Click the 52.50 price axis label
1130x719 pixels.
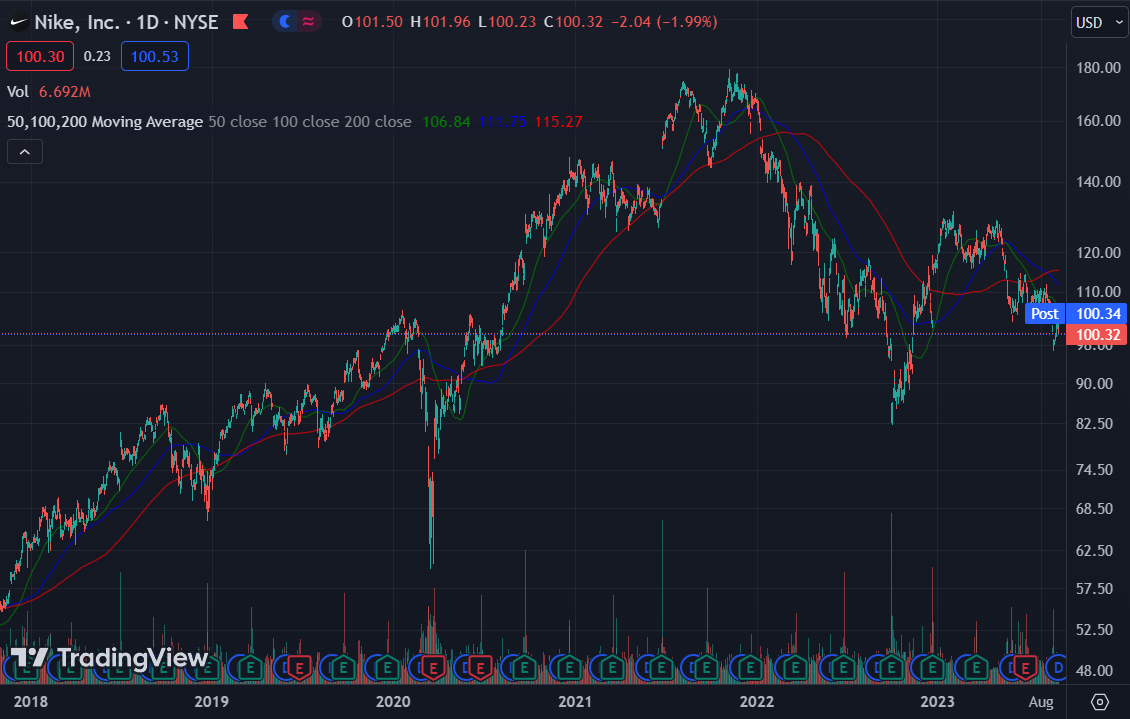(1094, 630)
